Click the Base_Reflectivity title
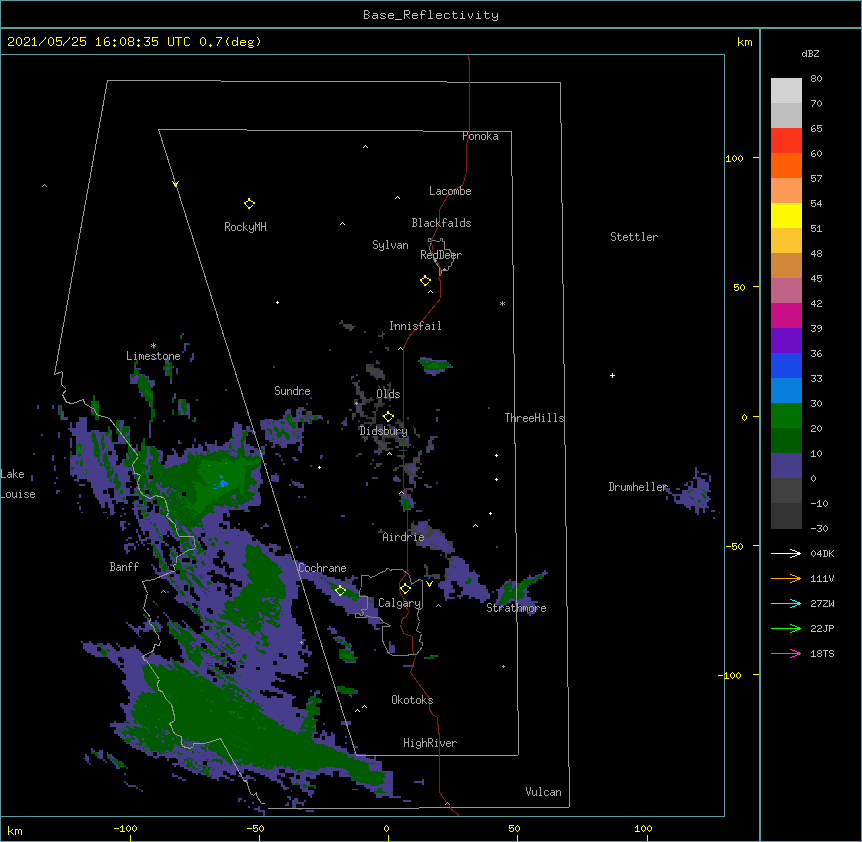The image size is (862, 842). 431,15
